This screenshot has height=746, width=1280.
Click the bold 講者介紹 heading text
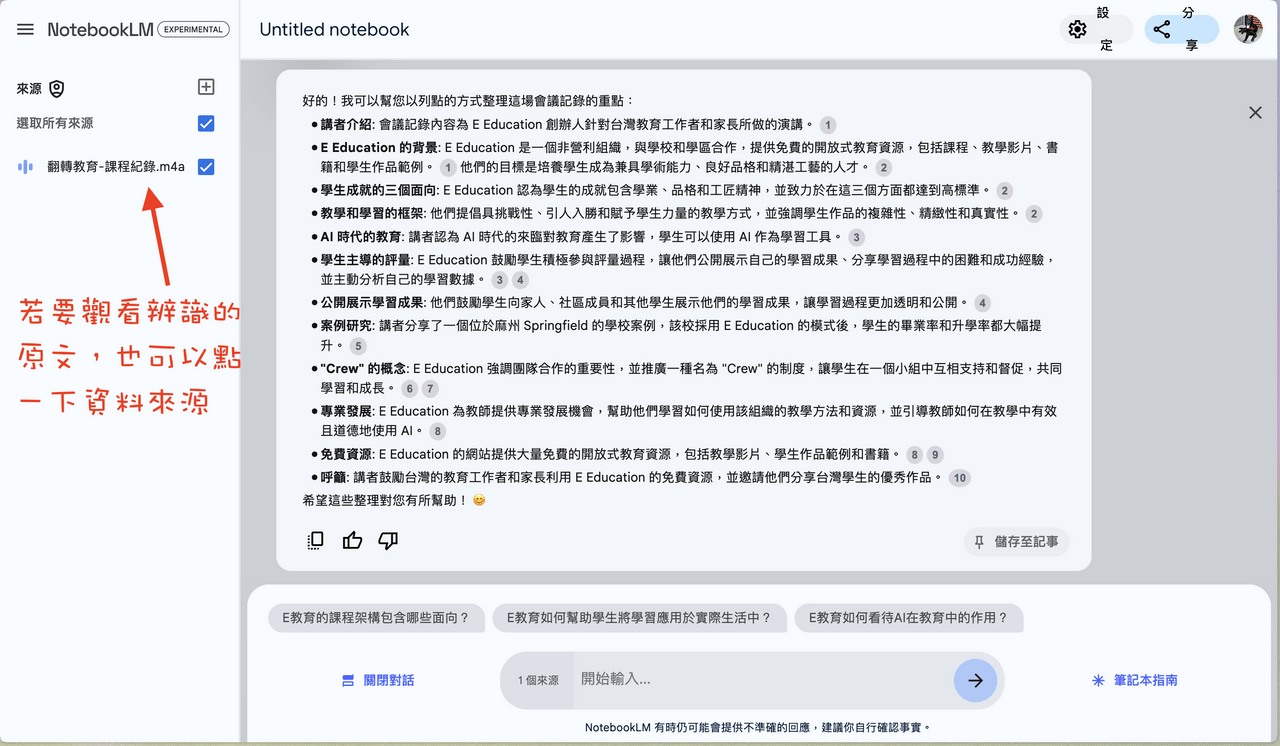click(x=346, y=125)
